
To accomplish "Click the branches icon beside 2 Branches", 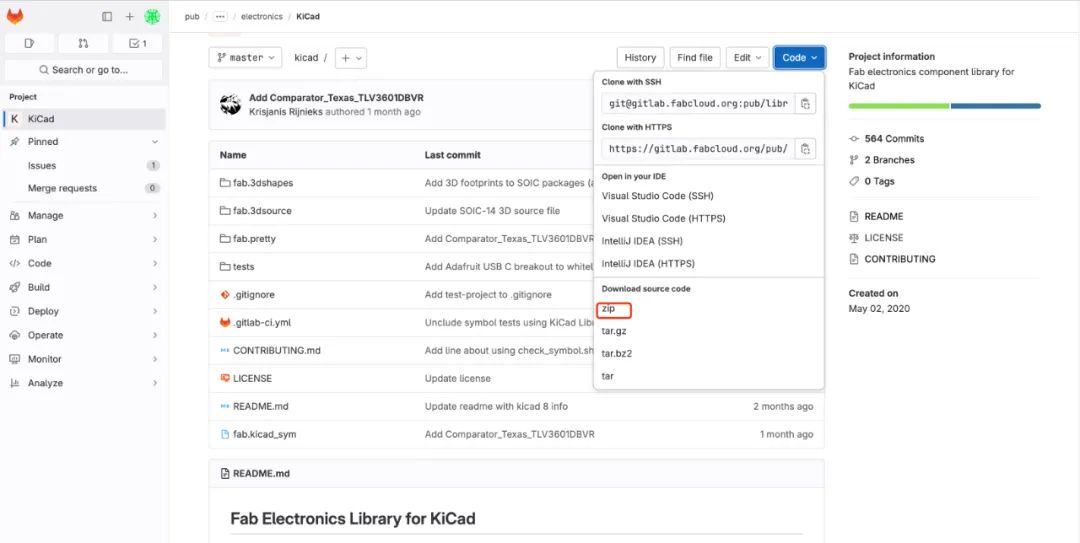I will point(854,160).
